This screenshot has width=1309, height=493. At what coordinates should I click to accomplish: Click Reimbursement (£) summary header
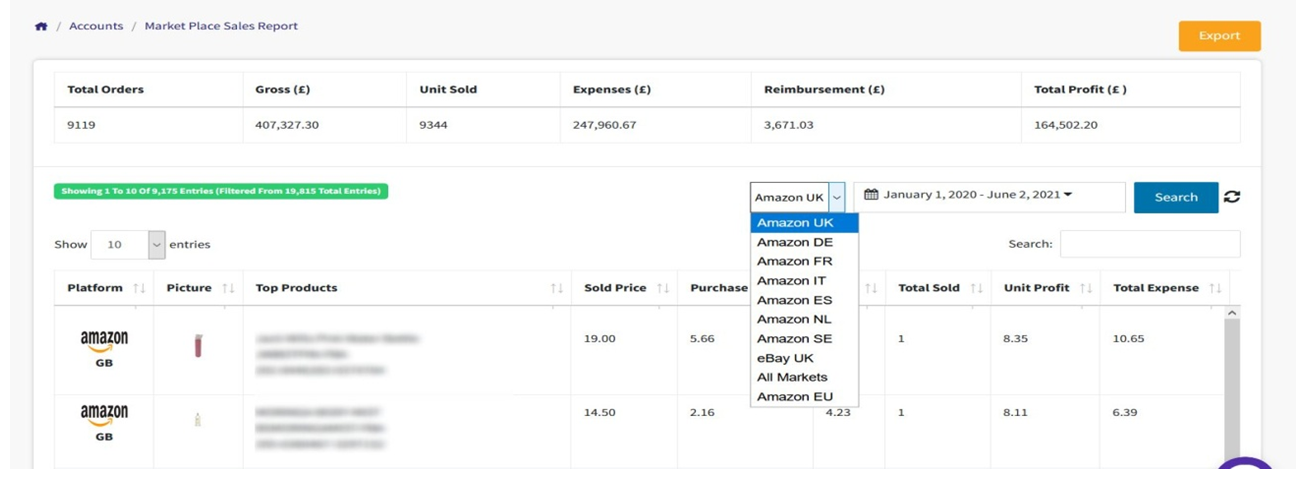coord(824,89)
